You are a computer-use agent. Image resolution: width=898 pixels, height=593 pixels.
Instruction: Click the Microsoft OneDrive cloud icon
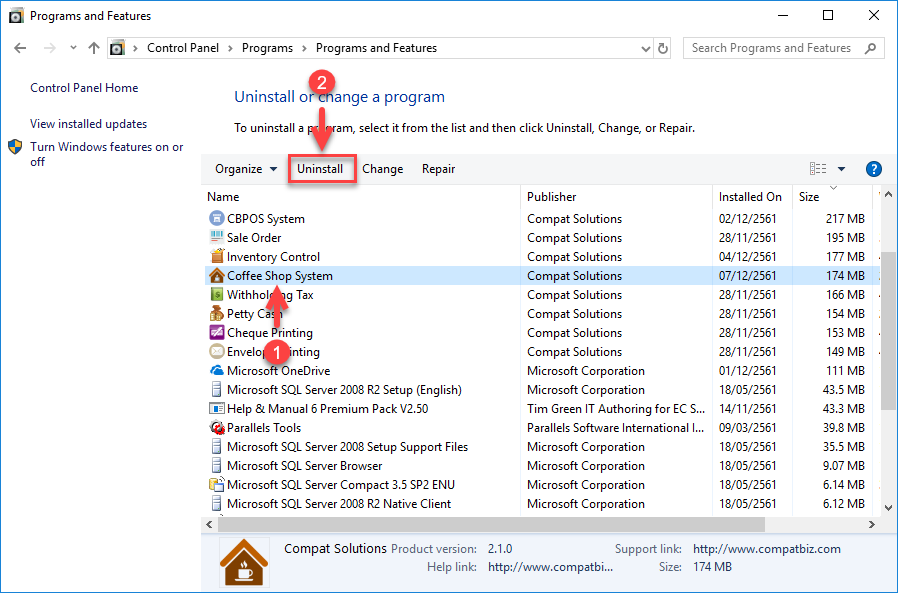216,371
